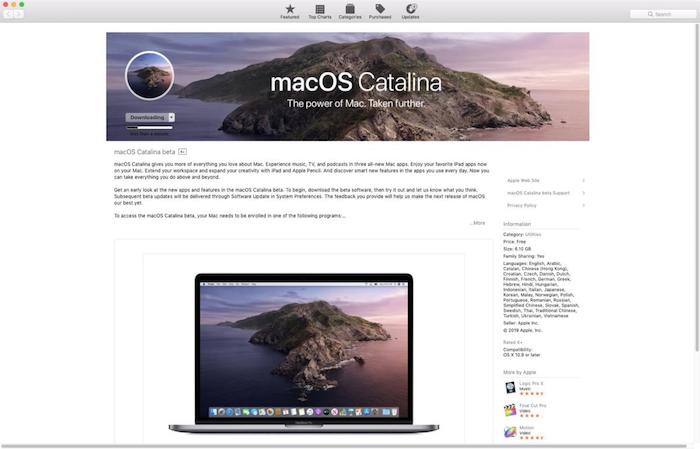Click the App Store search field
The height and width of the screenshot is (449, 700).
pos(663,14)
